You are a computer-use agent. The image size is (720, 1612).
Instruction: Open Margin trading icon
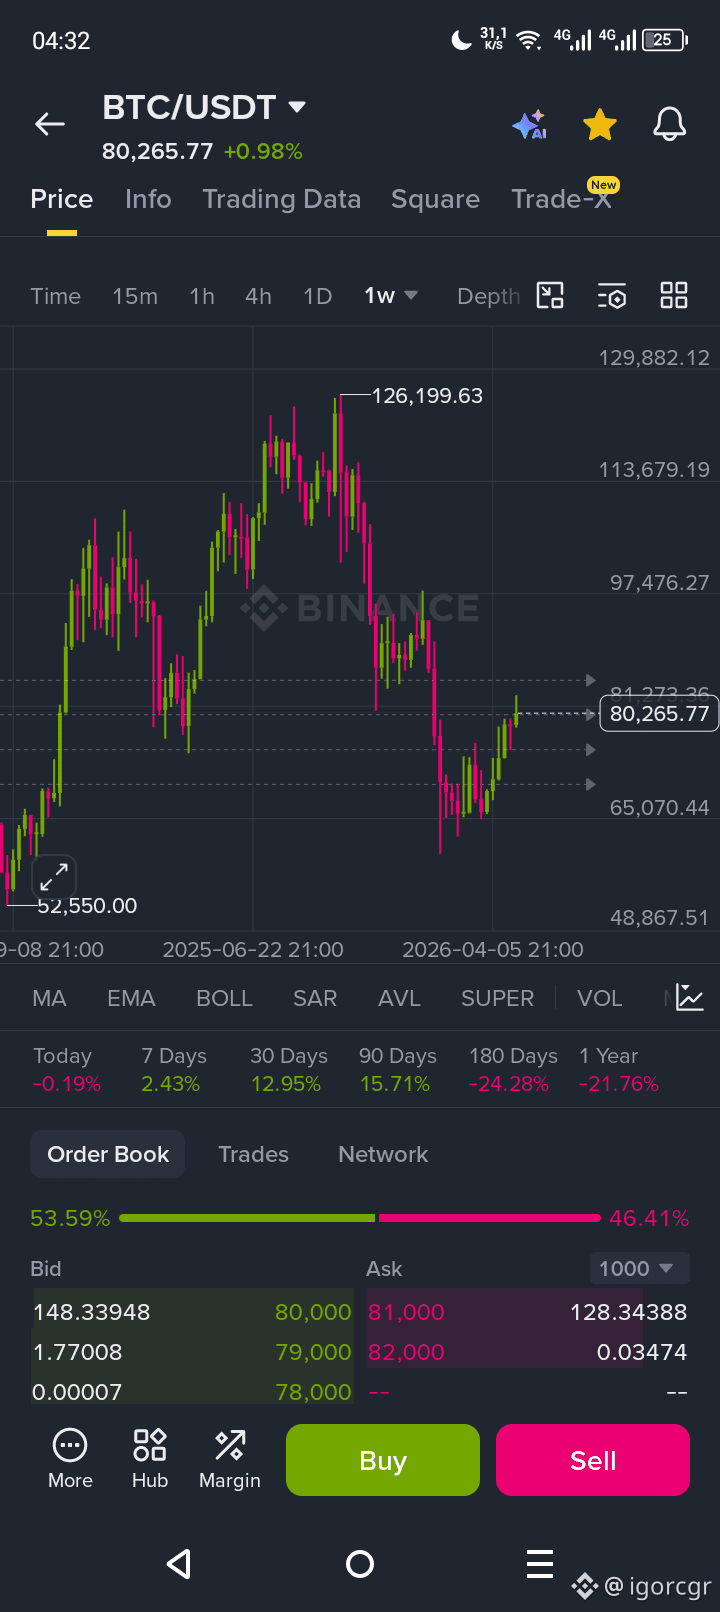click(230, 1461)
